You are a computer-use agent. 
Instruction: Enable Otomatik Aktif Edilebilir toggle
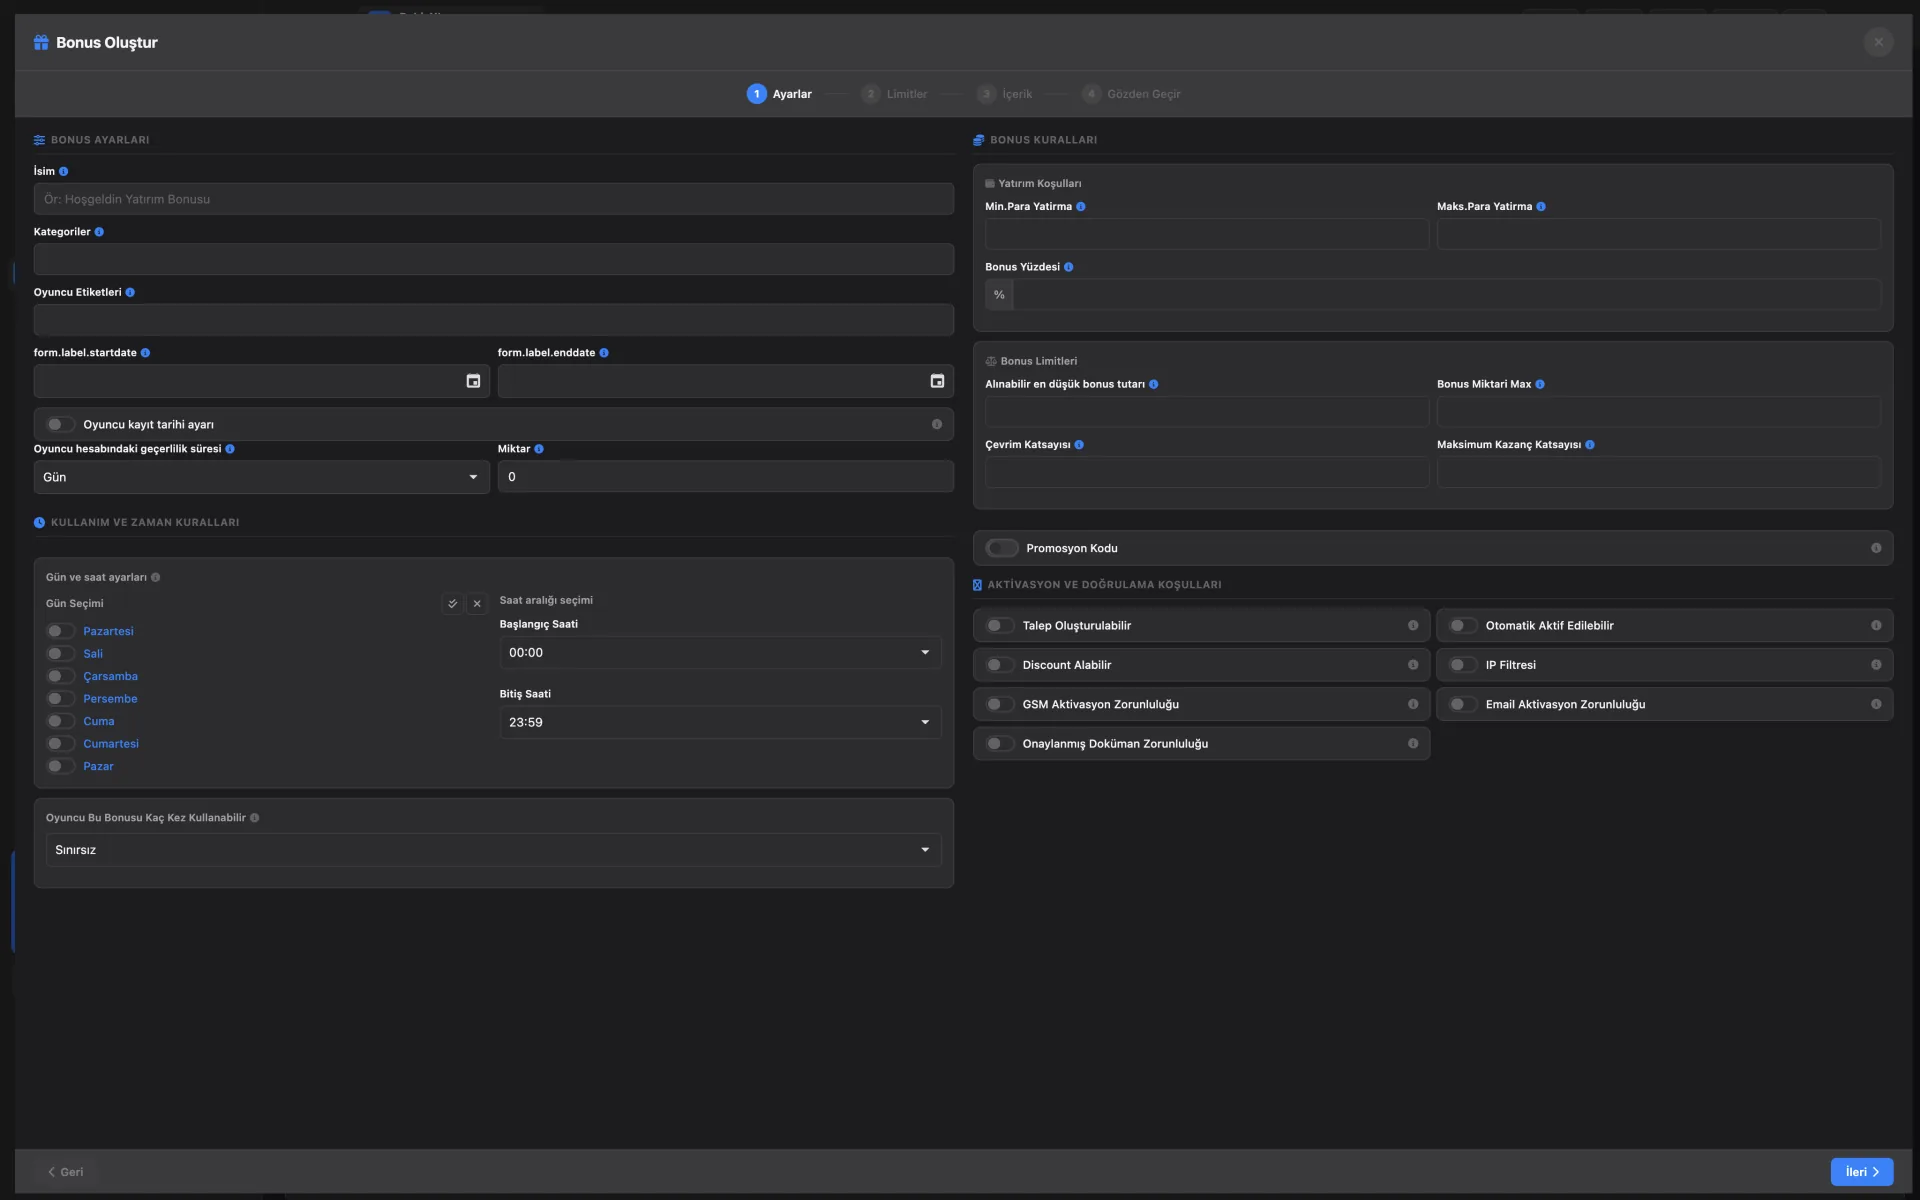coord(1463,626)
